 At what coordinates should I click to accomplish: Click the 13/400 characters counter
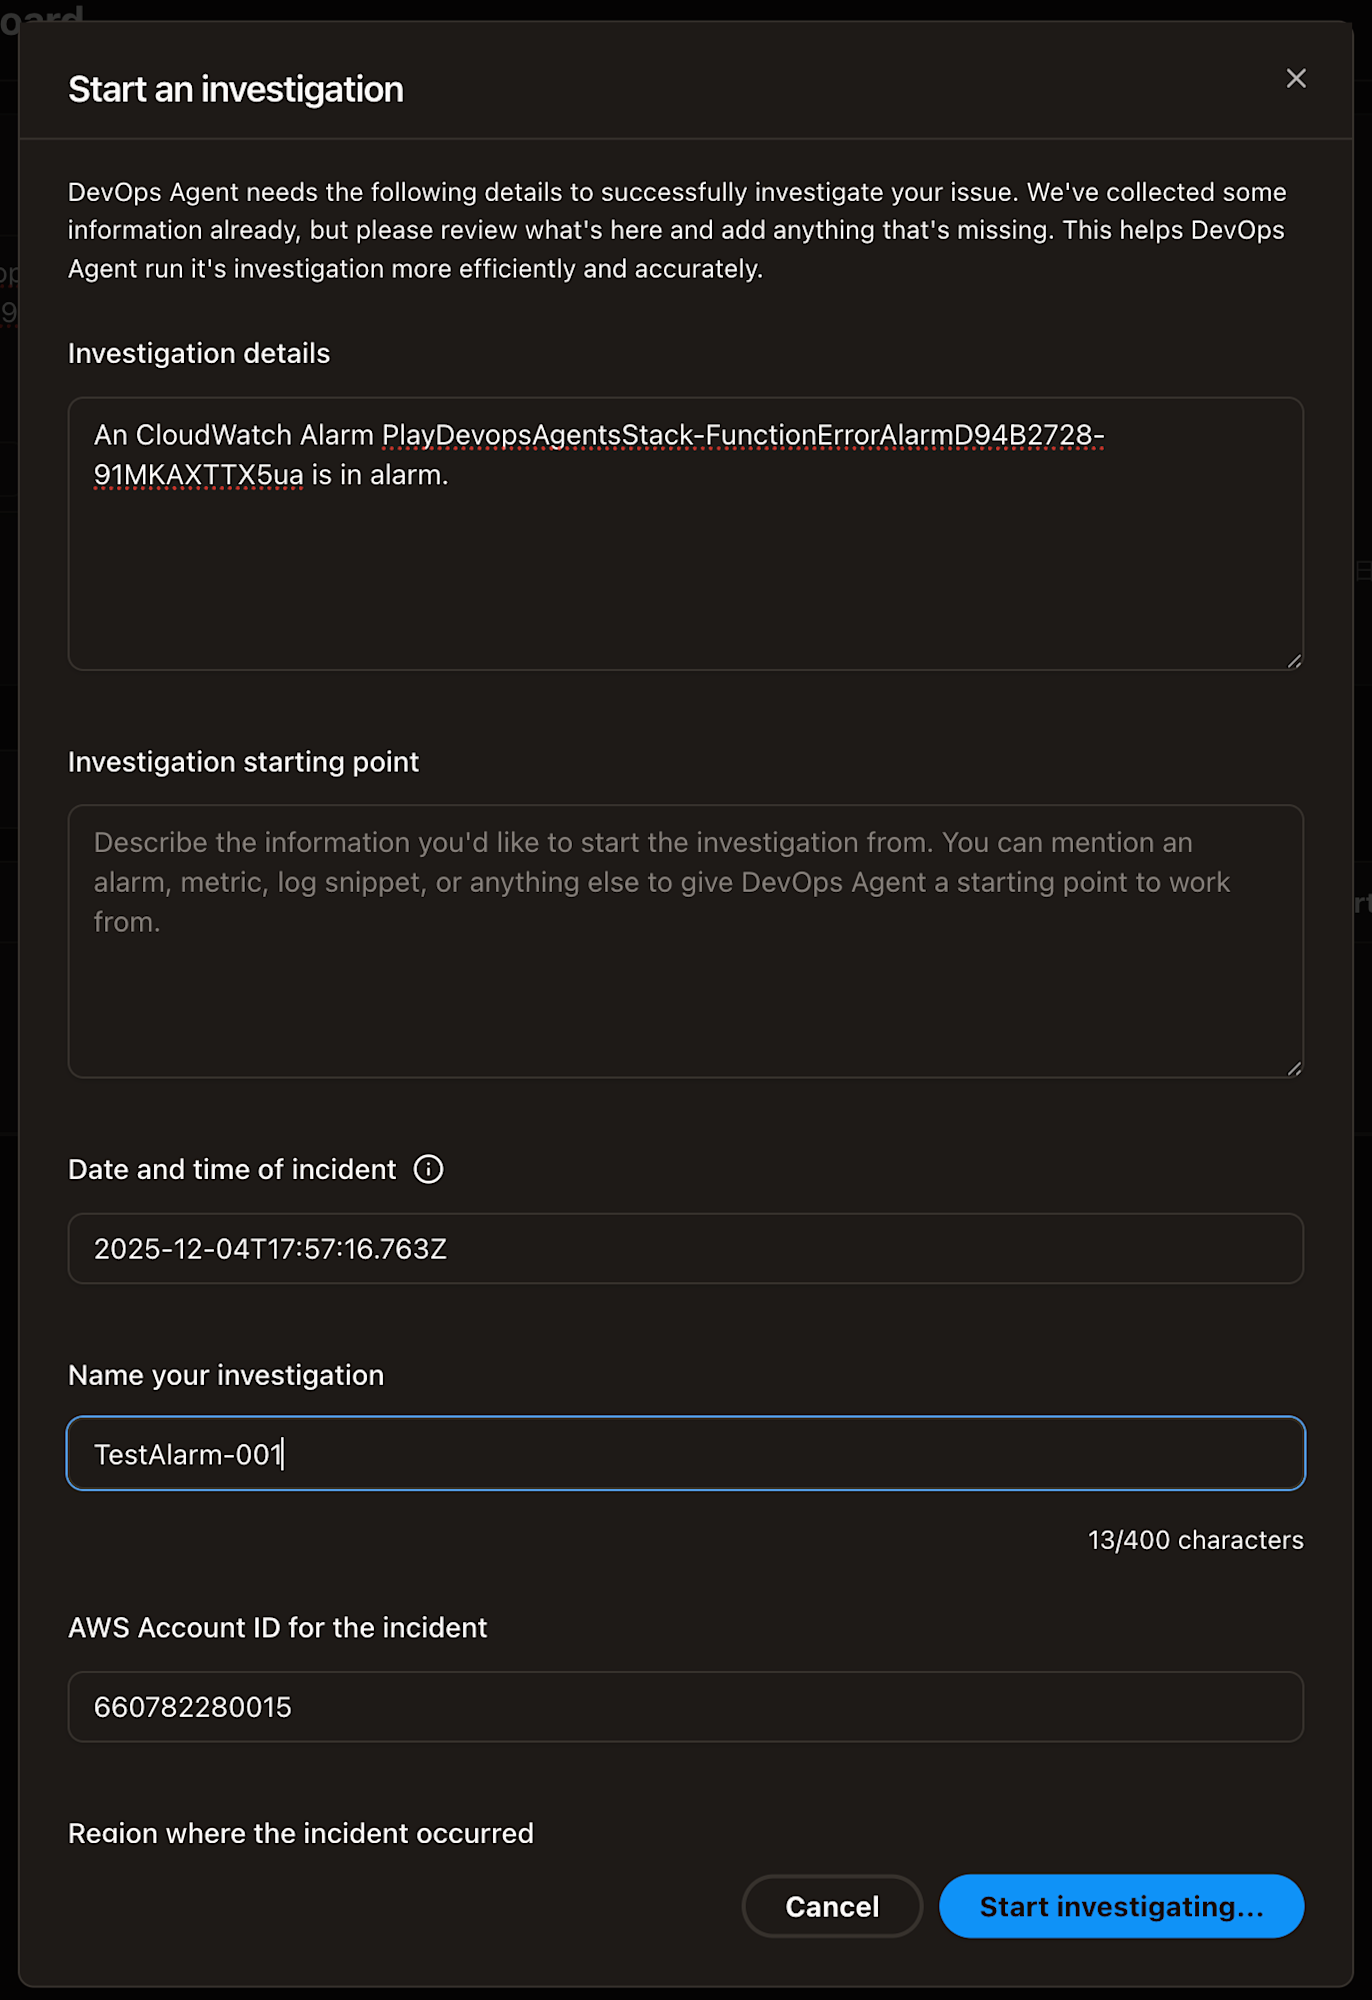tap(1195, 1540)
